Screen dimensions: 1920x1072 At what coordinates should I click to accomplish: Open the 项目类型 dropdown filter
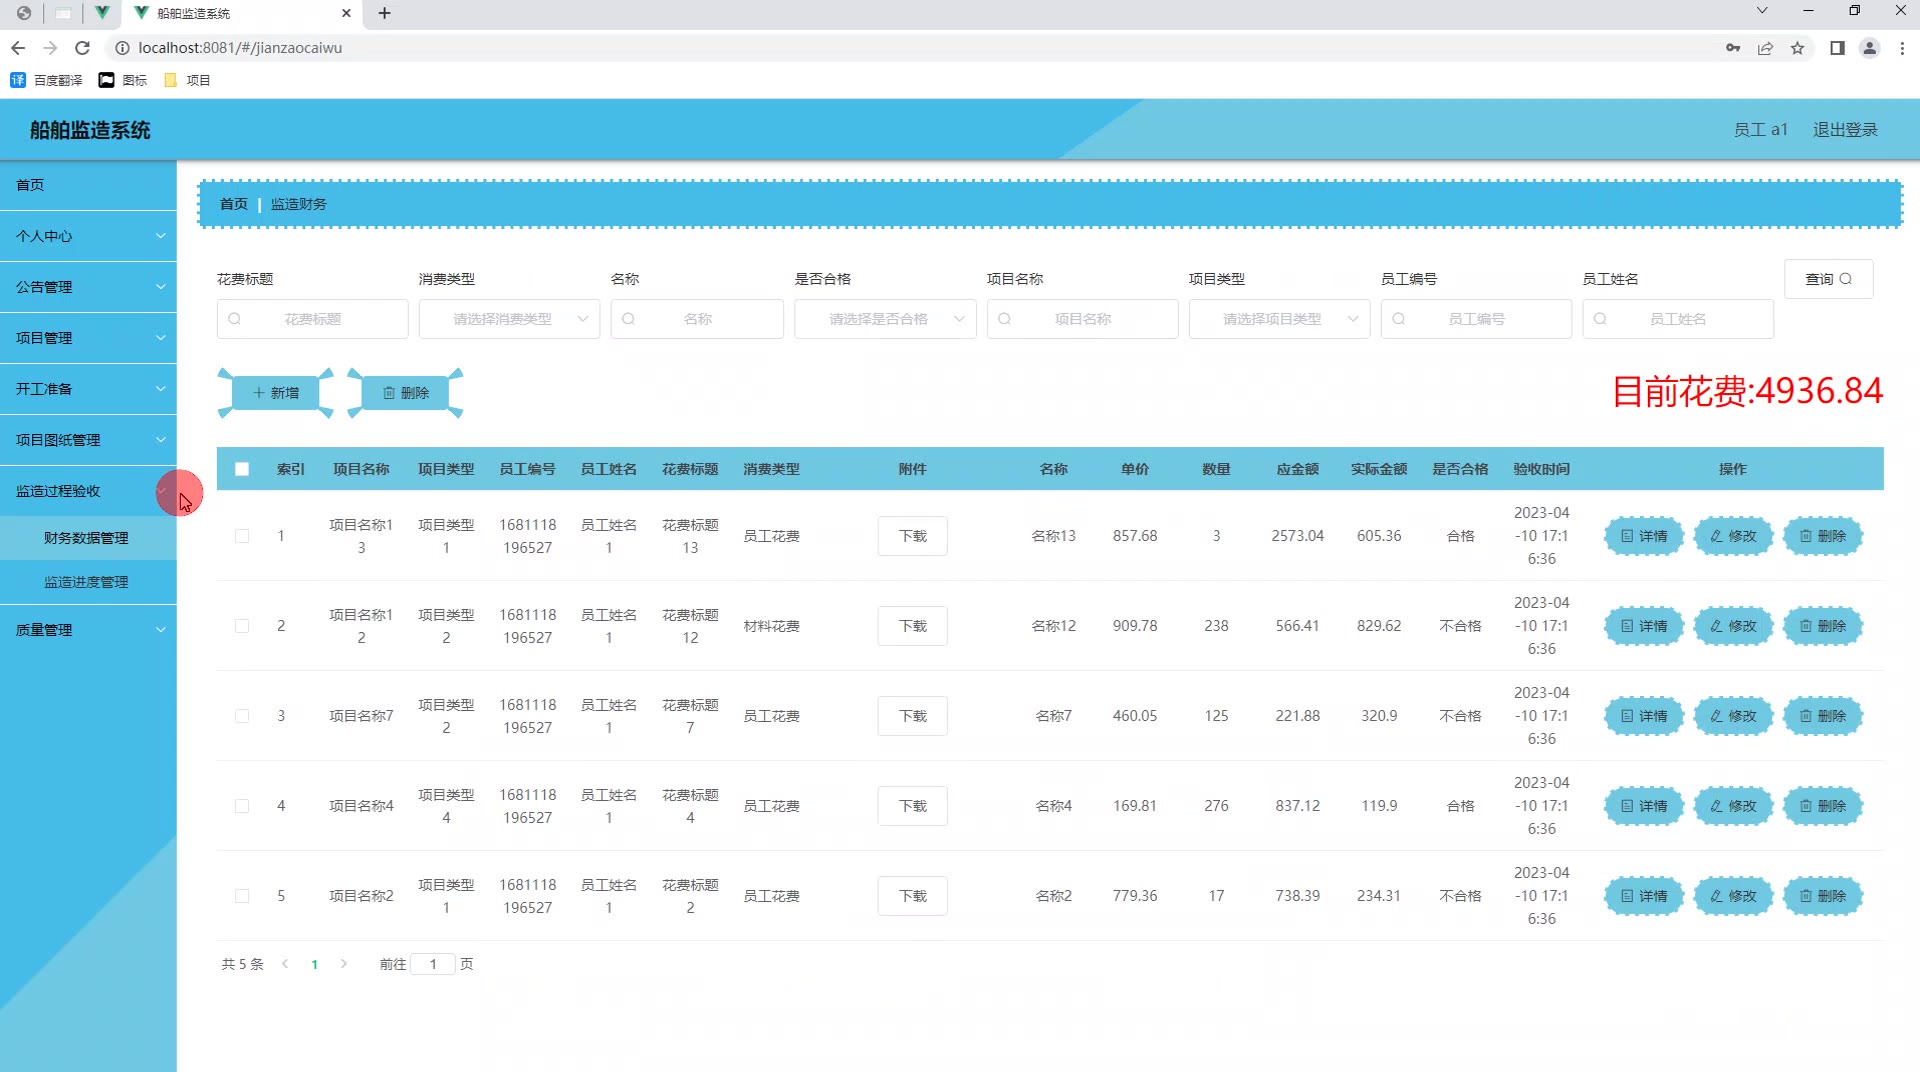pos(1279,319)
